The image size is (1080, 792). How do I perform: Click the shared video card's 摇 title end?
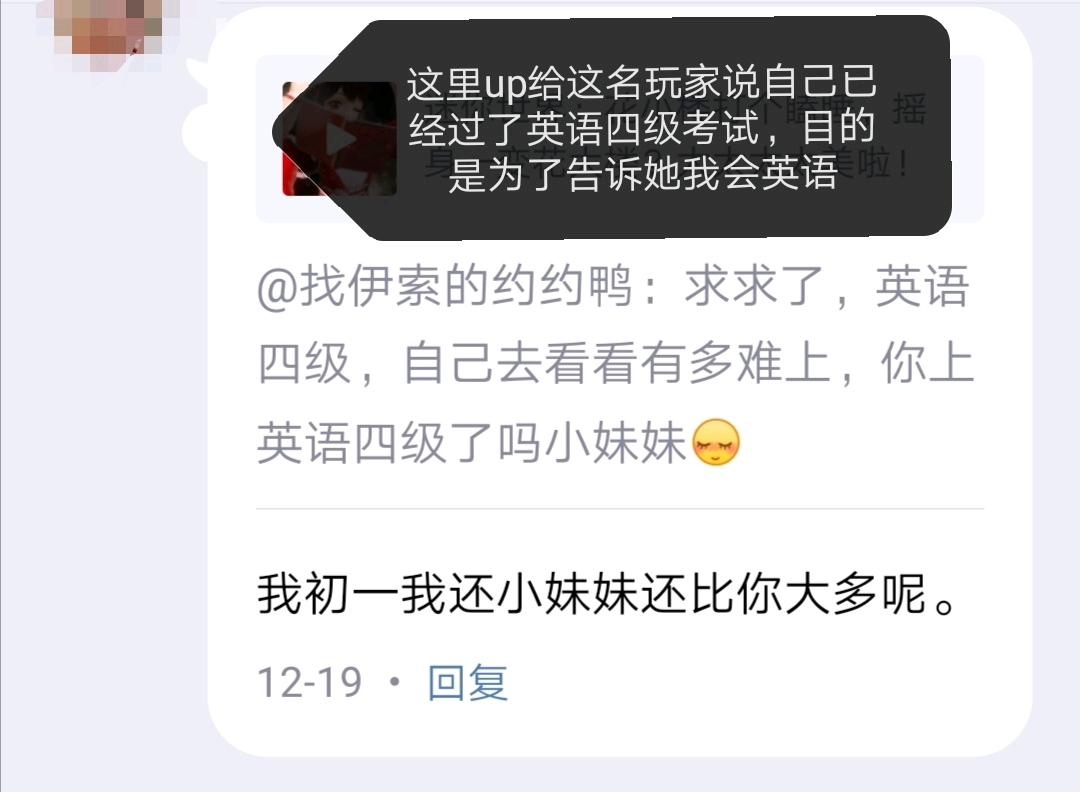(909, 110)
